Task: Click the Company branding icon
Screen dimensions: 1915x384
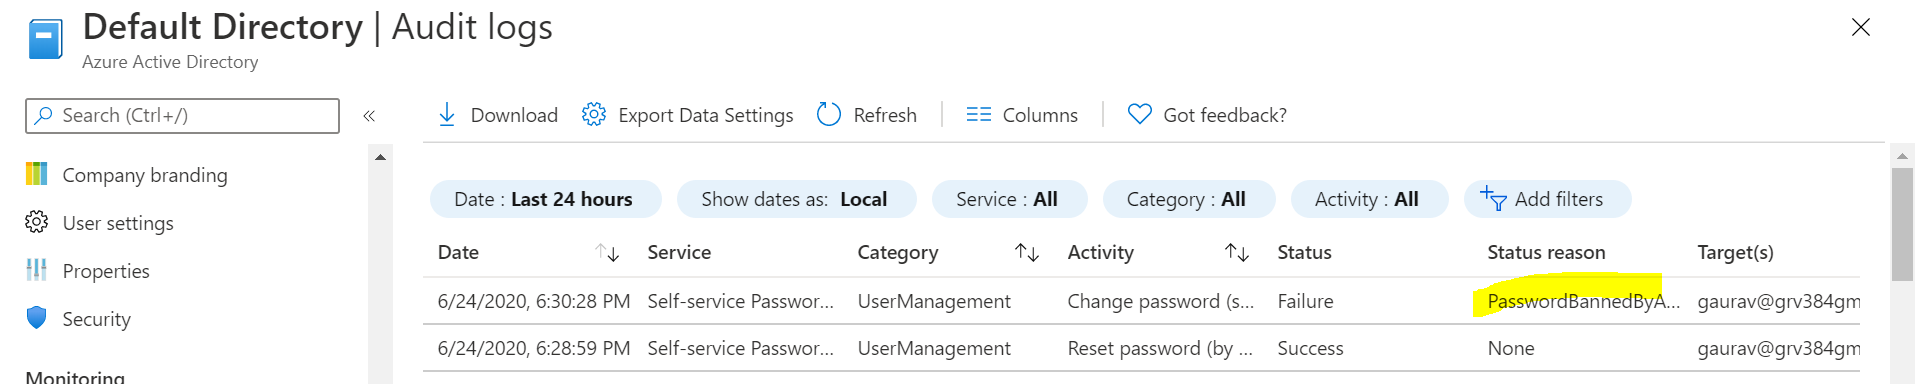Action: pyautogui.click(x=37, y=174)
